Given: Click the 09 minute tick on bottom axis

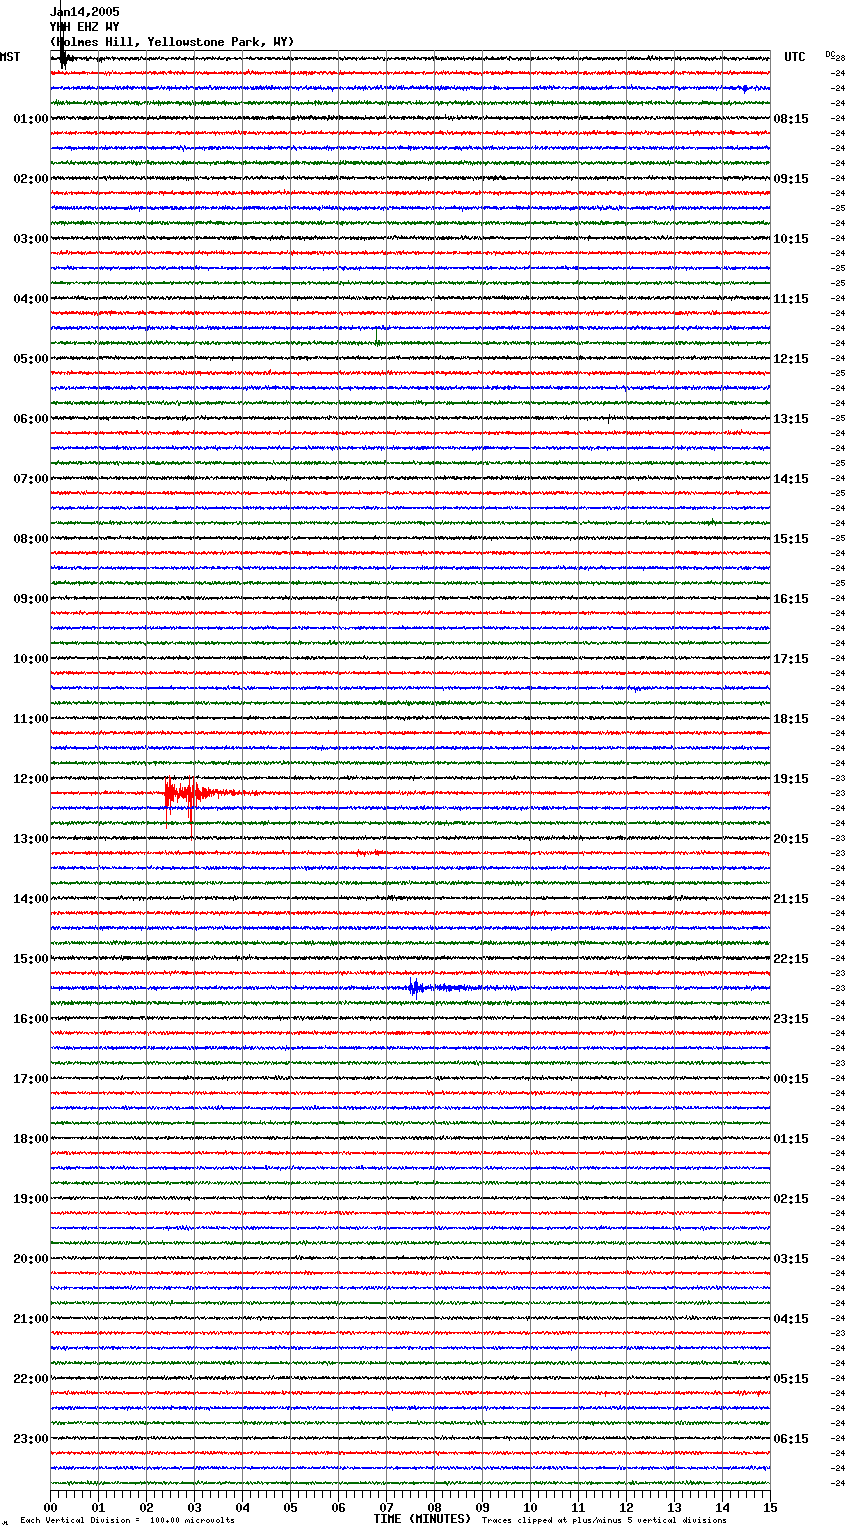Looking at the screenshot, I should [482, 1507].
